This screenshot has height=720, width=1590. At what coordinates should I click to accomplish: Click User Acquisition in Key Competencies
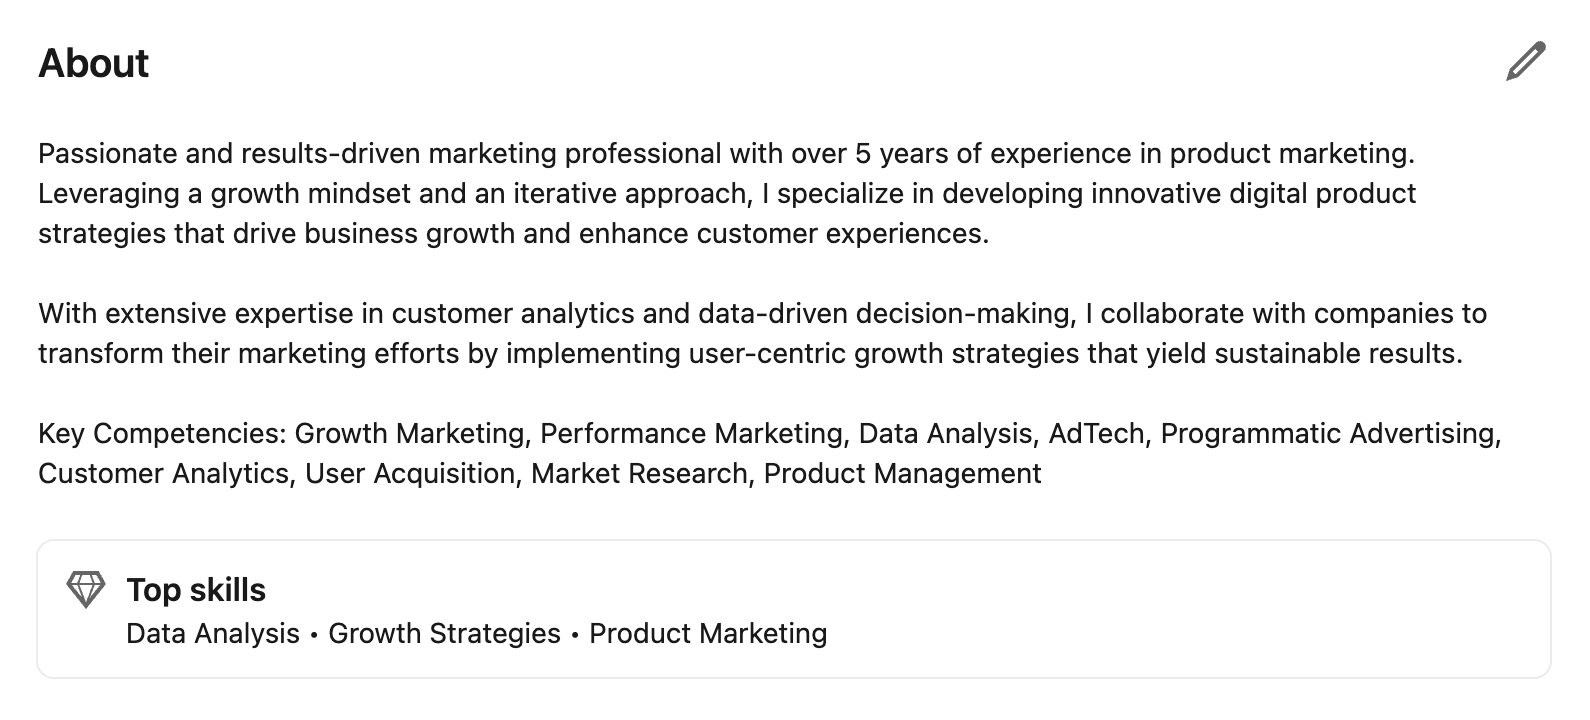tap(412, 474)
